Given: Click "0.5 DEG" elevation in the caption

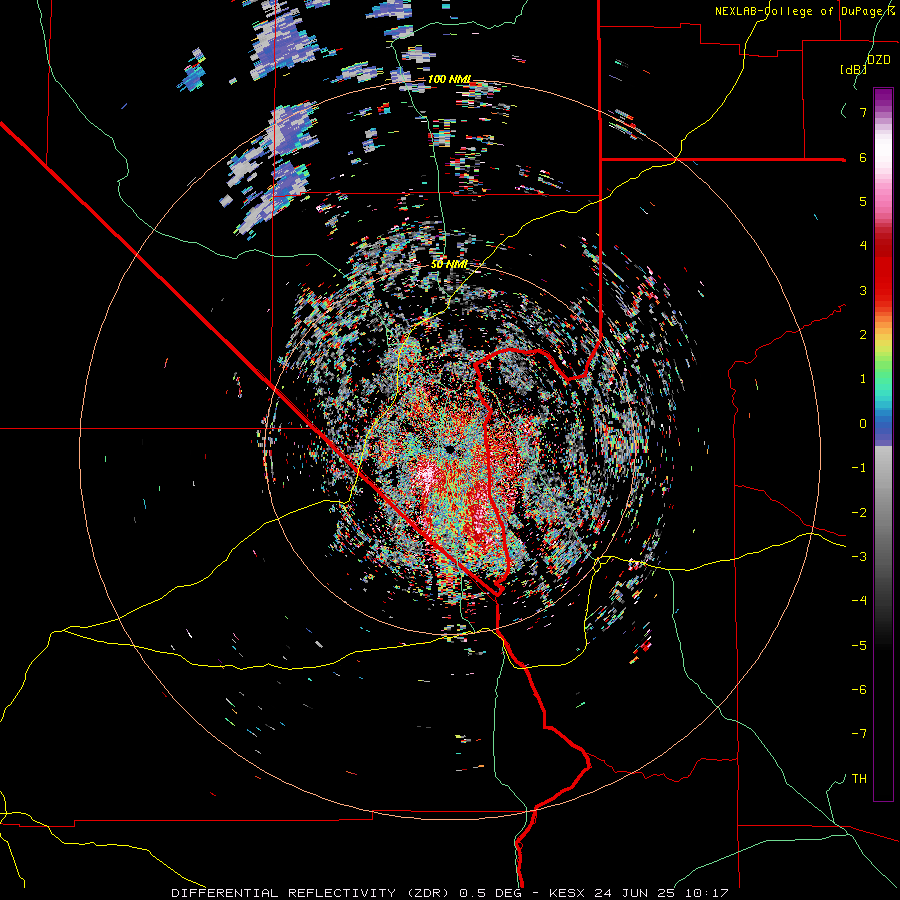Looking at the screenshot, I should tap(490, 893).
